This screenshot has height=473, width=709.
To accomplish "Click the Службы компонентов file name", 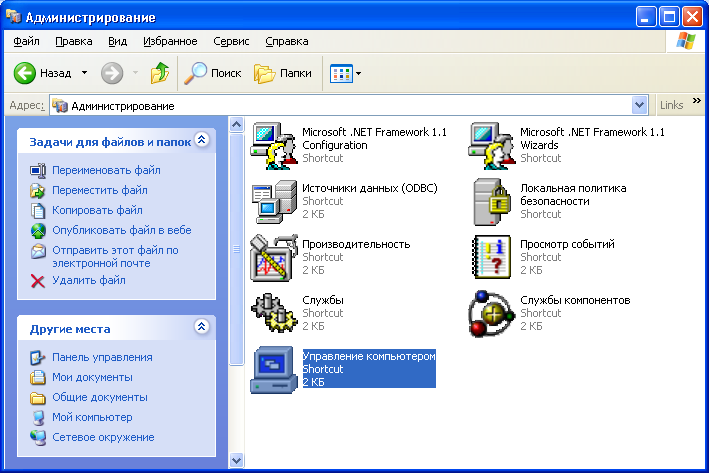I will [575, 300].
